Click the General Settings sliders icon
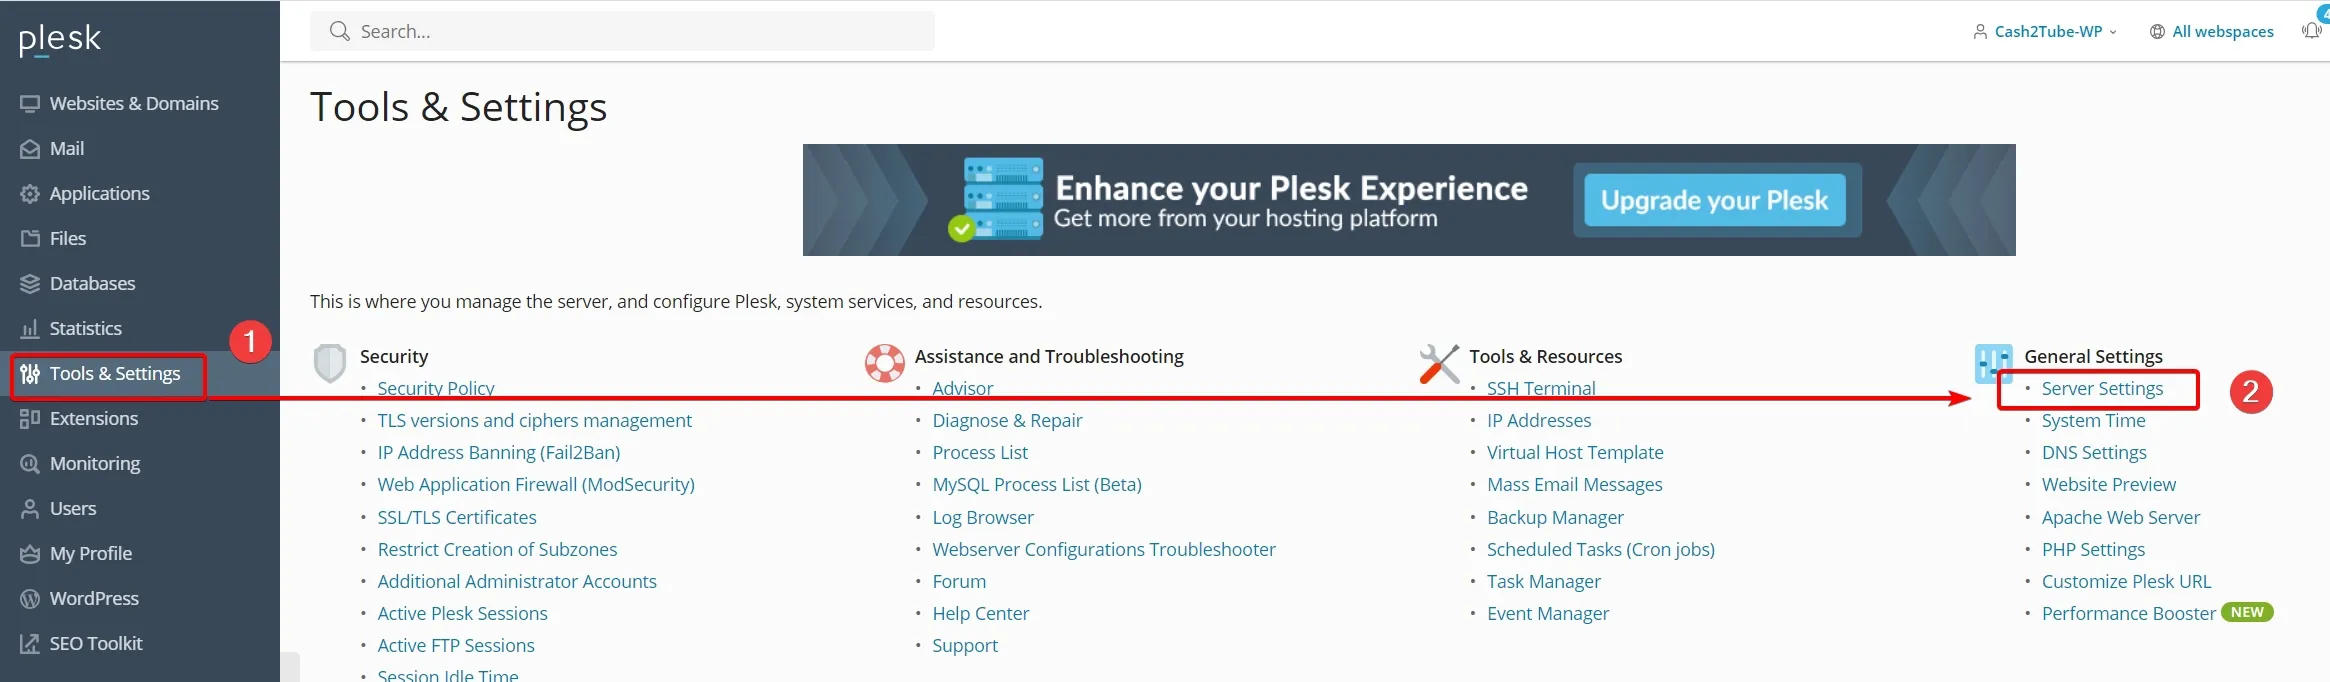This screenshot has width=2330, height=682. (x=1994, y=363)
